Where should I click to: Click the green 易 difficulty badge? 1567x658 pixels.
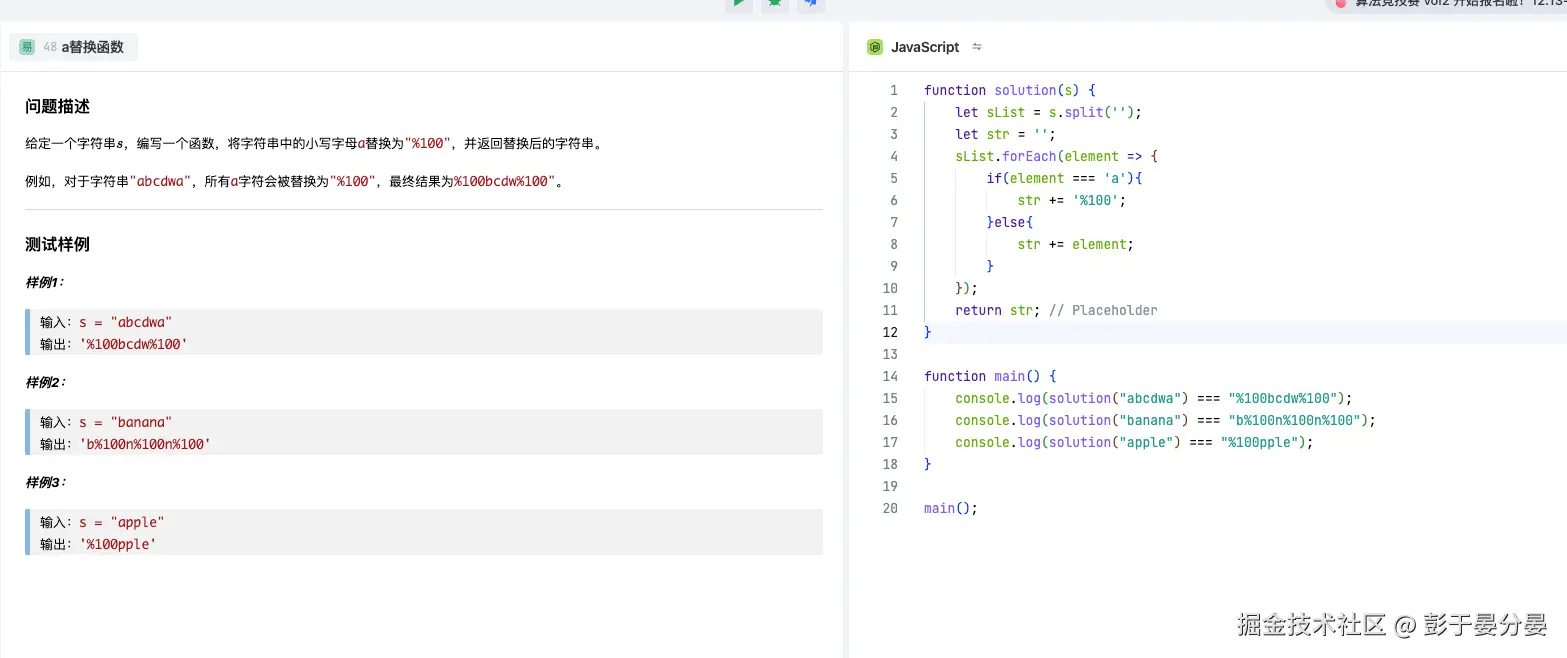[x=25, y=46]
